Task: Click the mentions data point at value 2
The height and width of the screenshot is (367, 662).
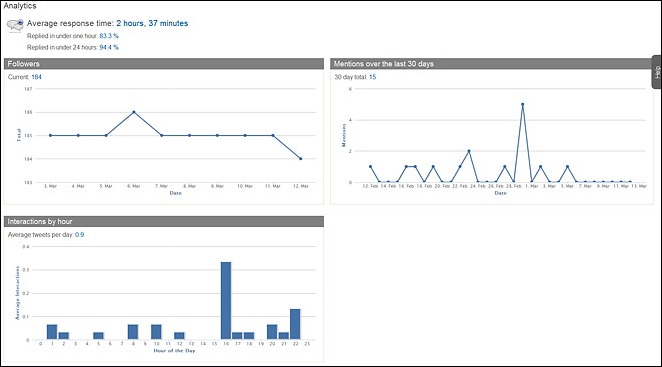Action: point(469,151)
